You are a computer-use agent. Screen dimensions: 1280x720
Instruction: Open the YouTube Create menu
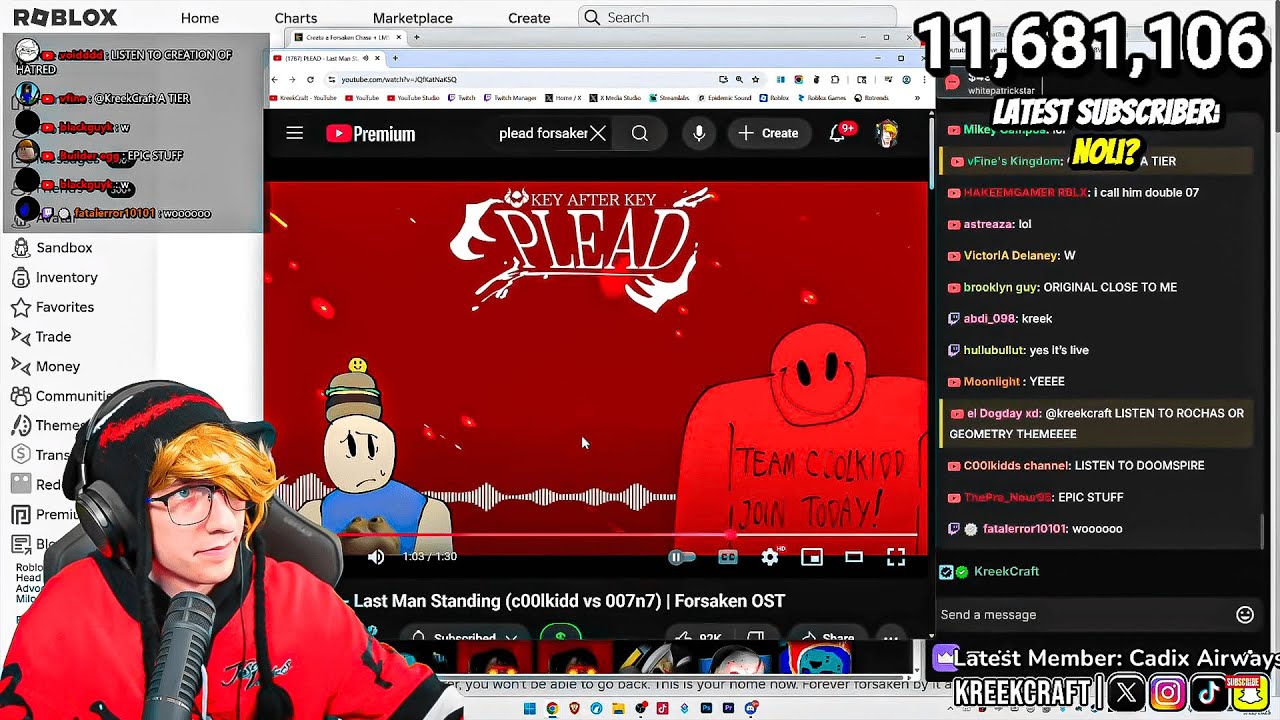(x=768, y=133)
